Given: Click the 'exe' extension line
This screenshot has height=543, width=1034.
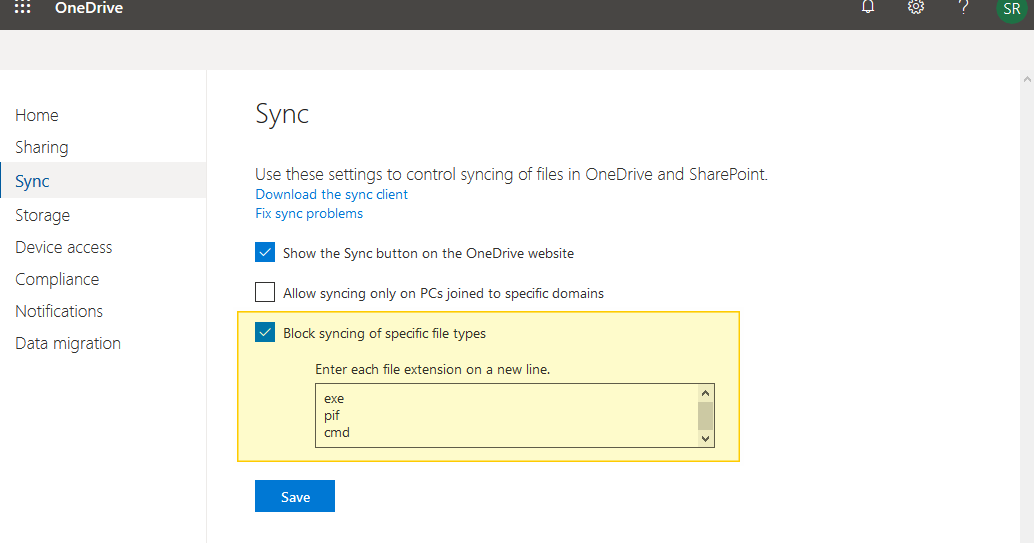Looking at the screenshot, I should (x=334, y=399).
